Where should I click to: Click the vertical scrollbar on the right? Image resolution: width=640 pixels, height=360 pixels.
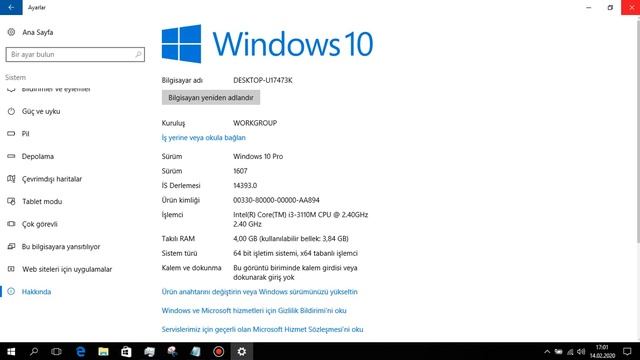[638, 131]
